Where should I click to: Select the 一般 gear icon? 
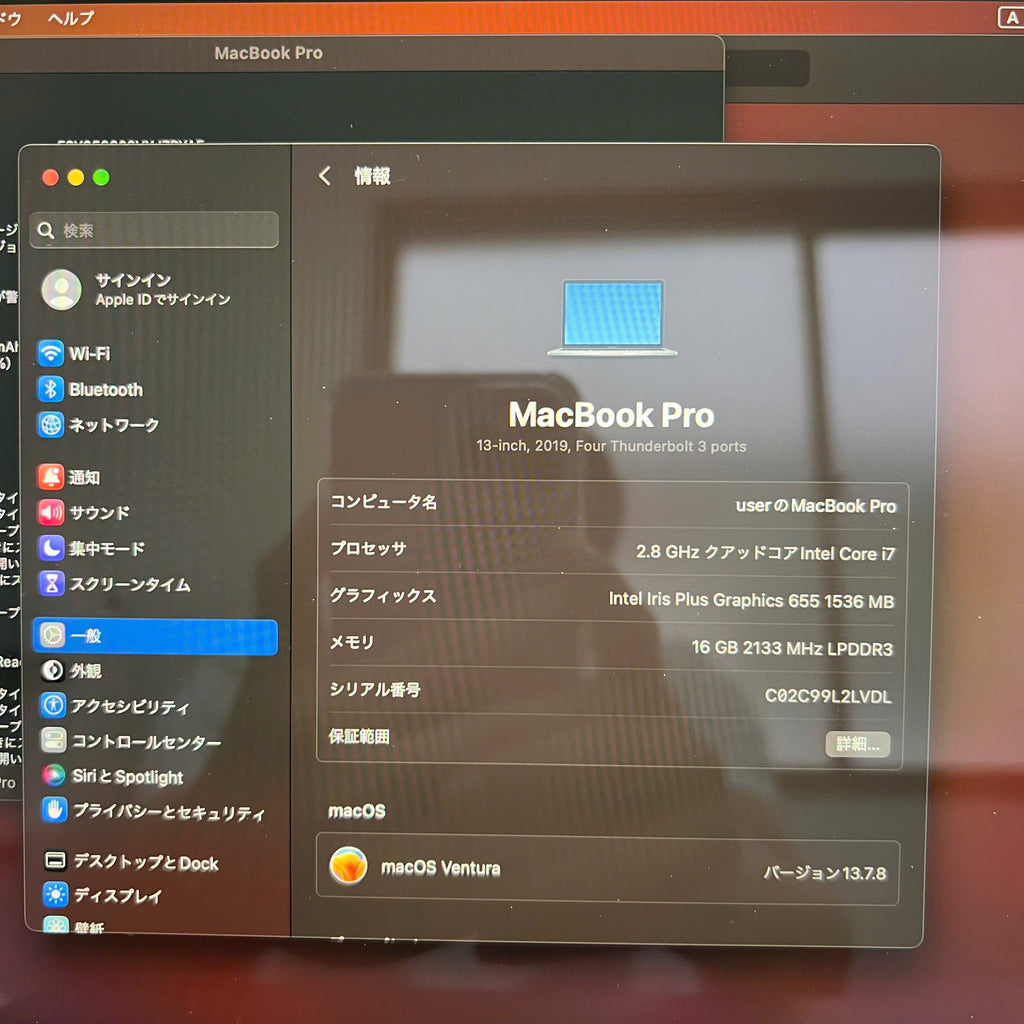(52, 635)
